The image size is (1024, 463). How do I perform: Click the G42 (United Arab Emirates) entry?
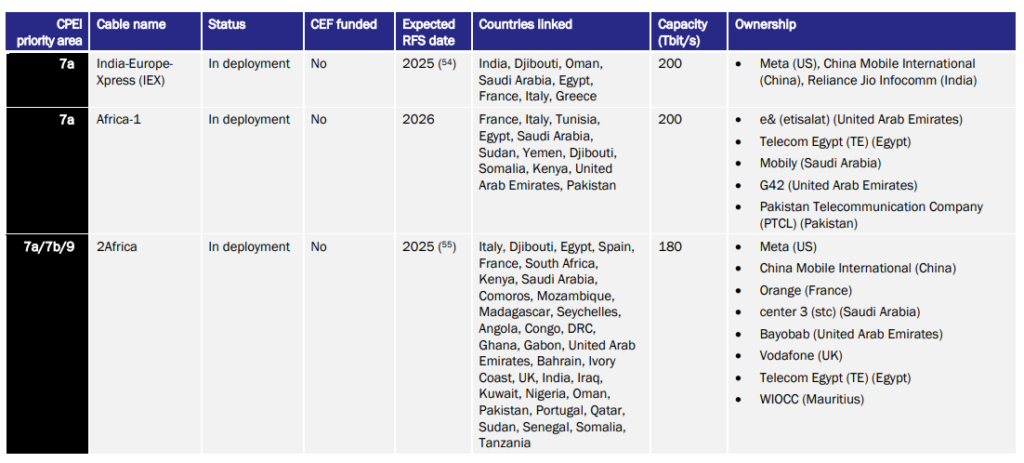coord(838,185)
